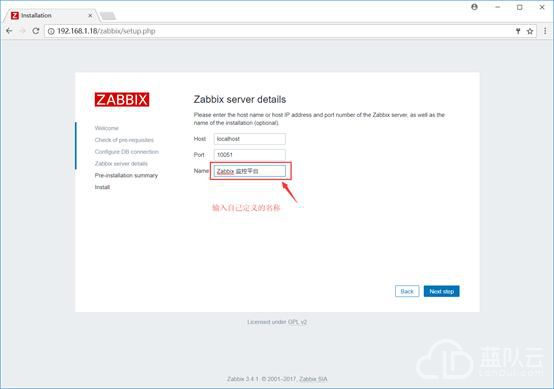Image resolution: width=554 pixels, height=389 pixels.
Task: Reload the page with refresh icon
Action: [x=36, y=31]
